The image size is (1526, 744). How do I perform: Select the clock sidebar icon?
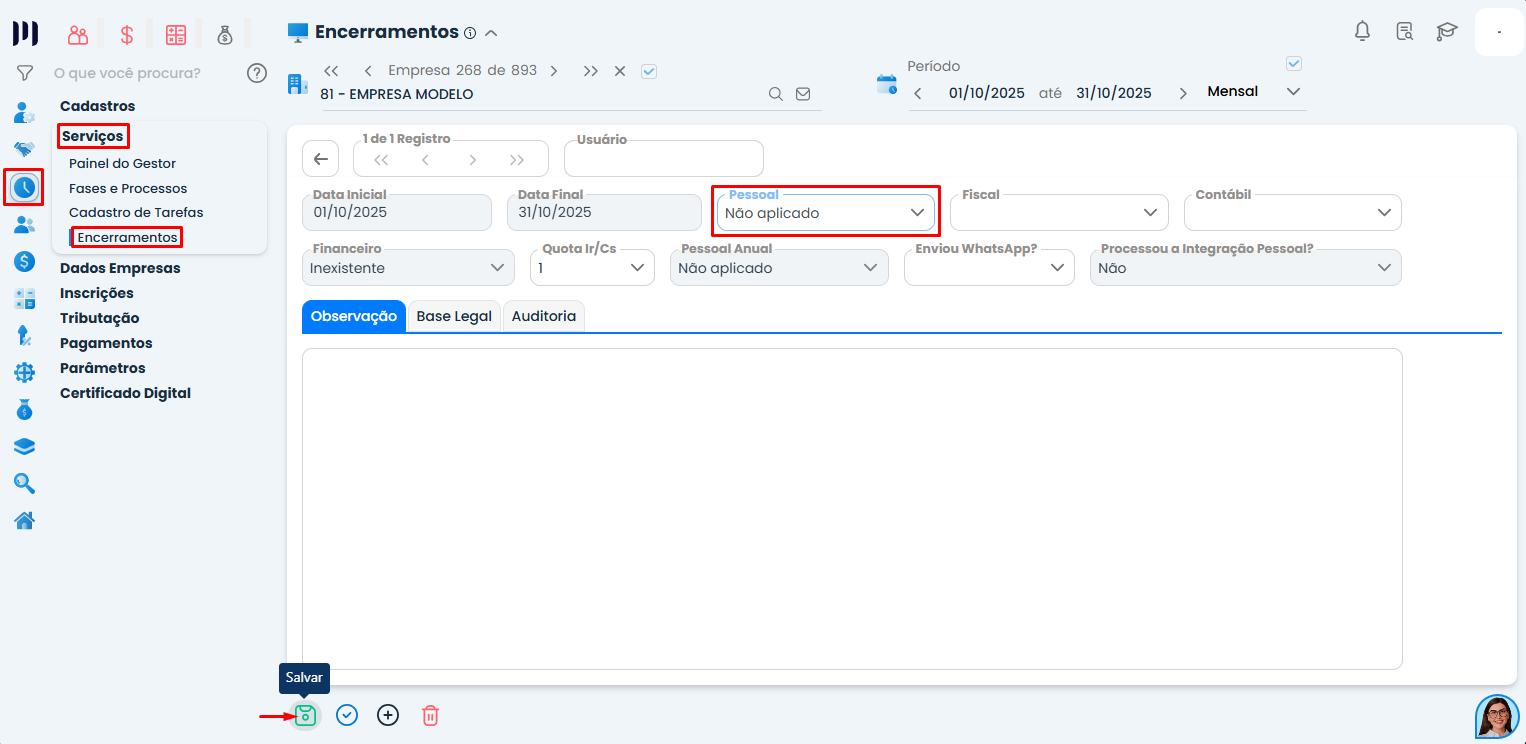tap(25, 187)
